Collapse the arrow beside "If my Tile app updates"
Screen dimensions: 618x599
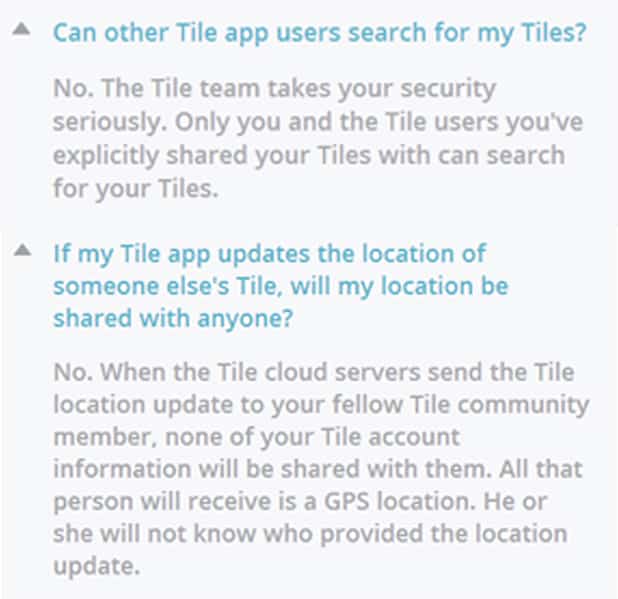coord(21,253)
